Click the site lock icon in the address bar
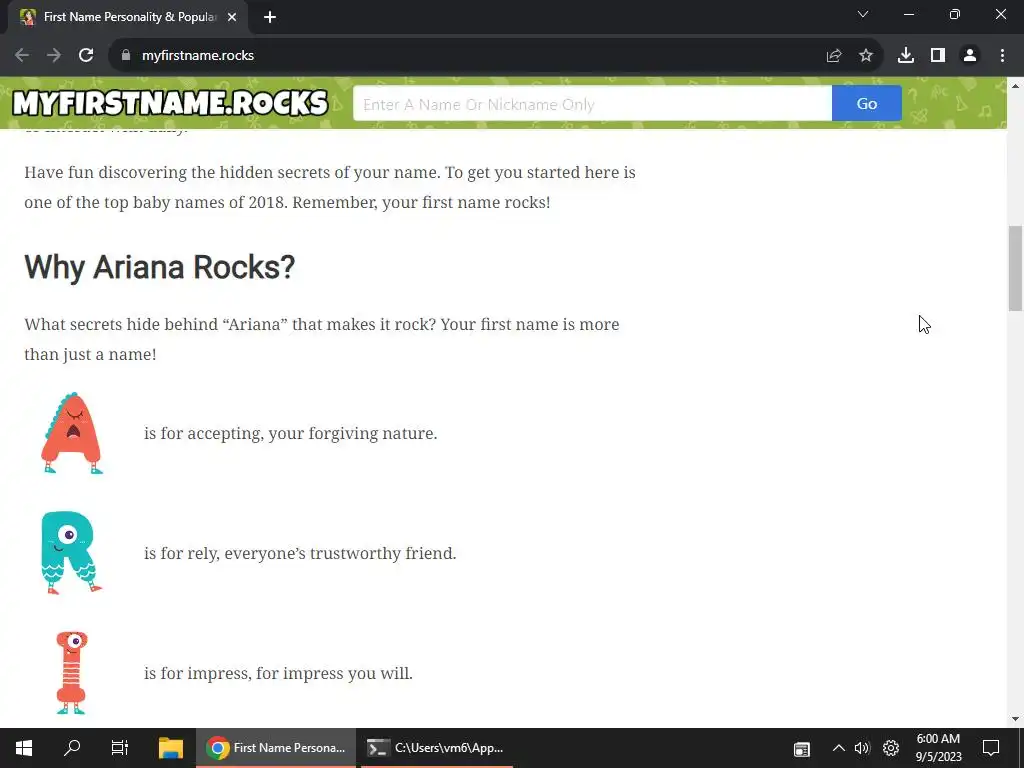 click(126, 56)
